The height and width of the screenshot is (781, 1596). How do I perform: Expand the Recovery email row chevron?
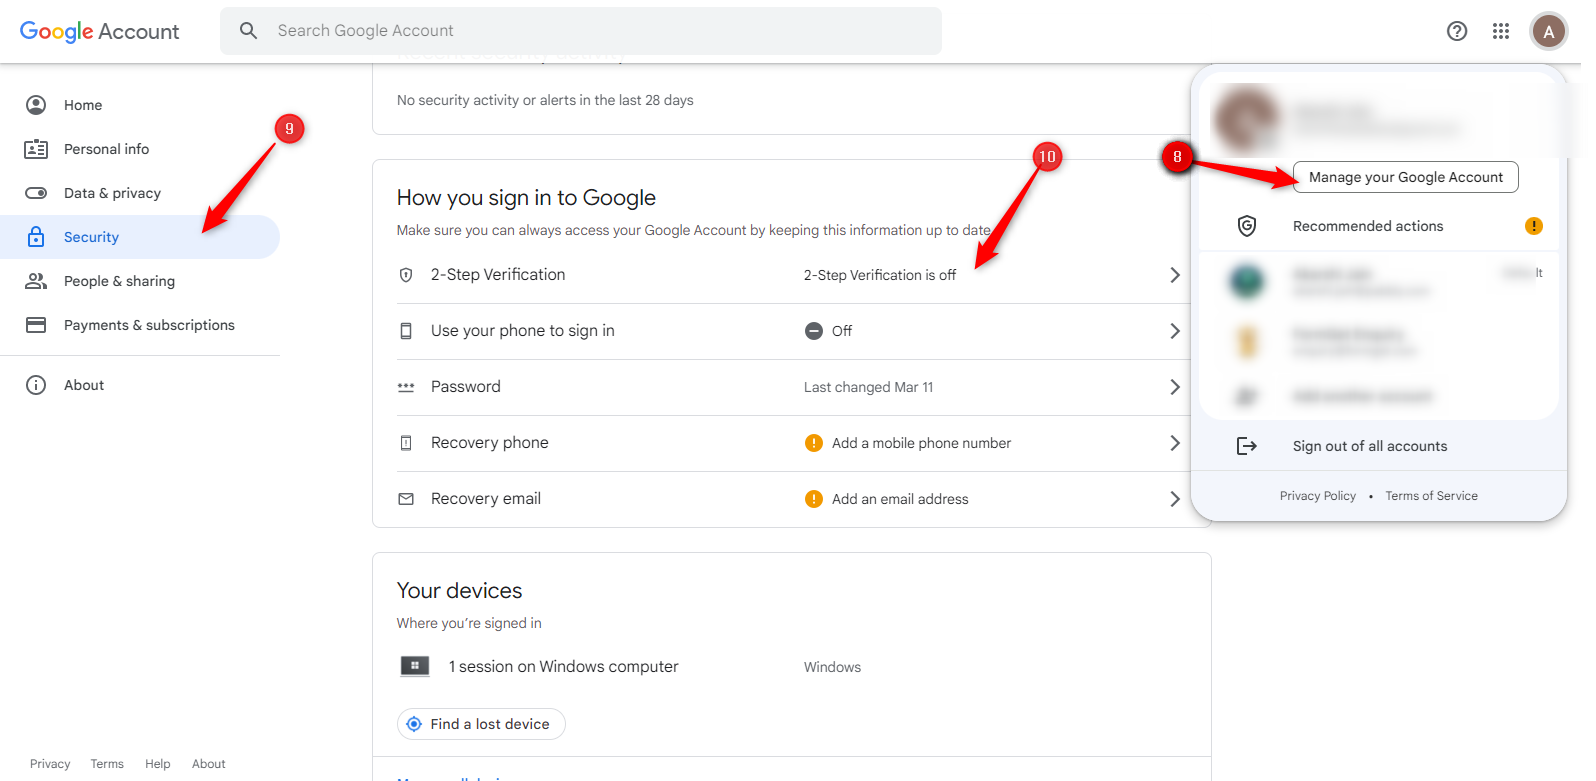click(x=1175, y=499)
